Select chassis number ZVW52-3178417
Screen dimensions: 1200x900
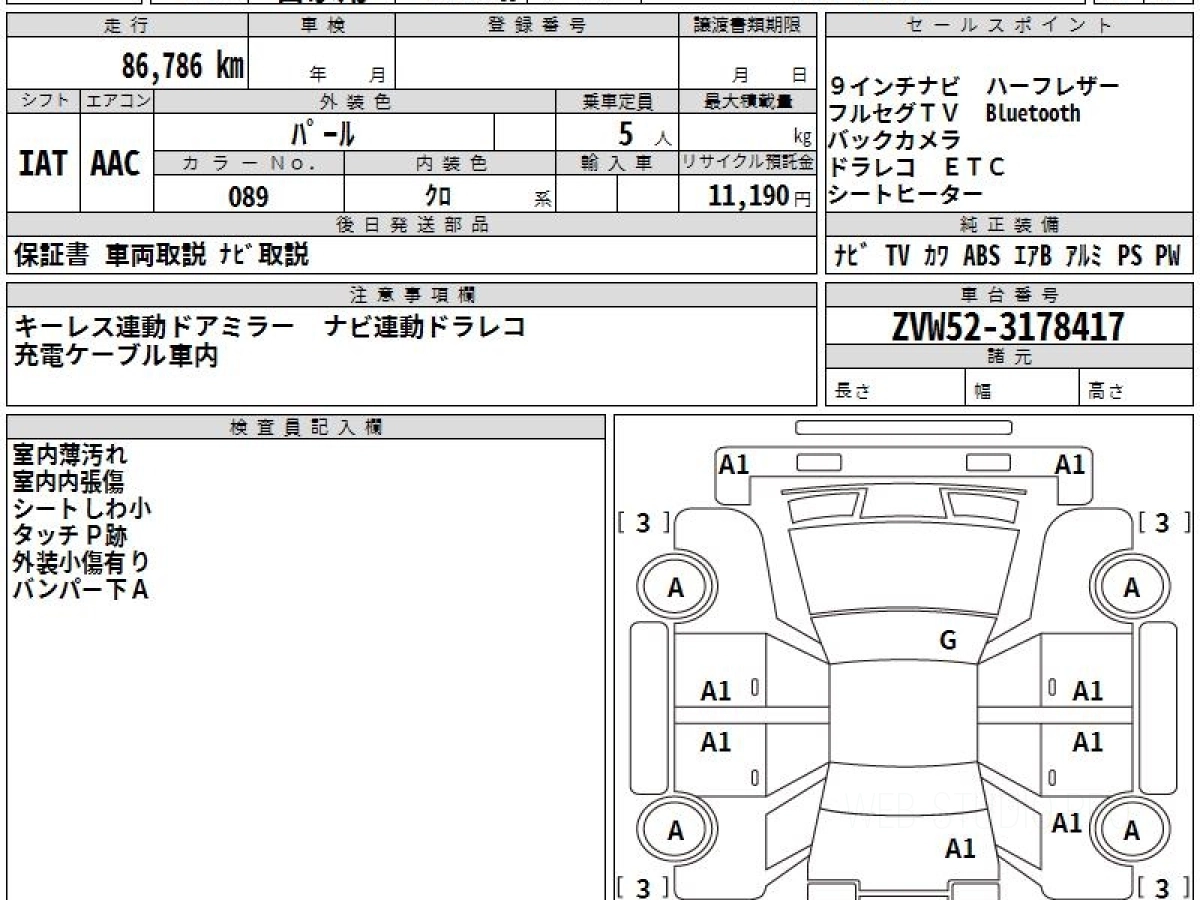pos(1008,326)
